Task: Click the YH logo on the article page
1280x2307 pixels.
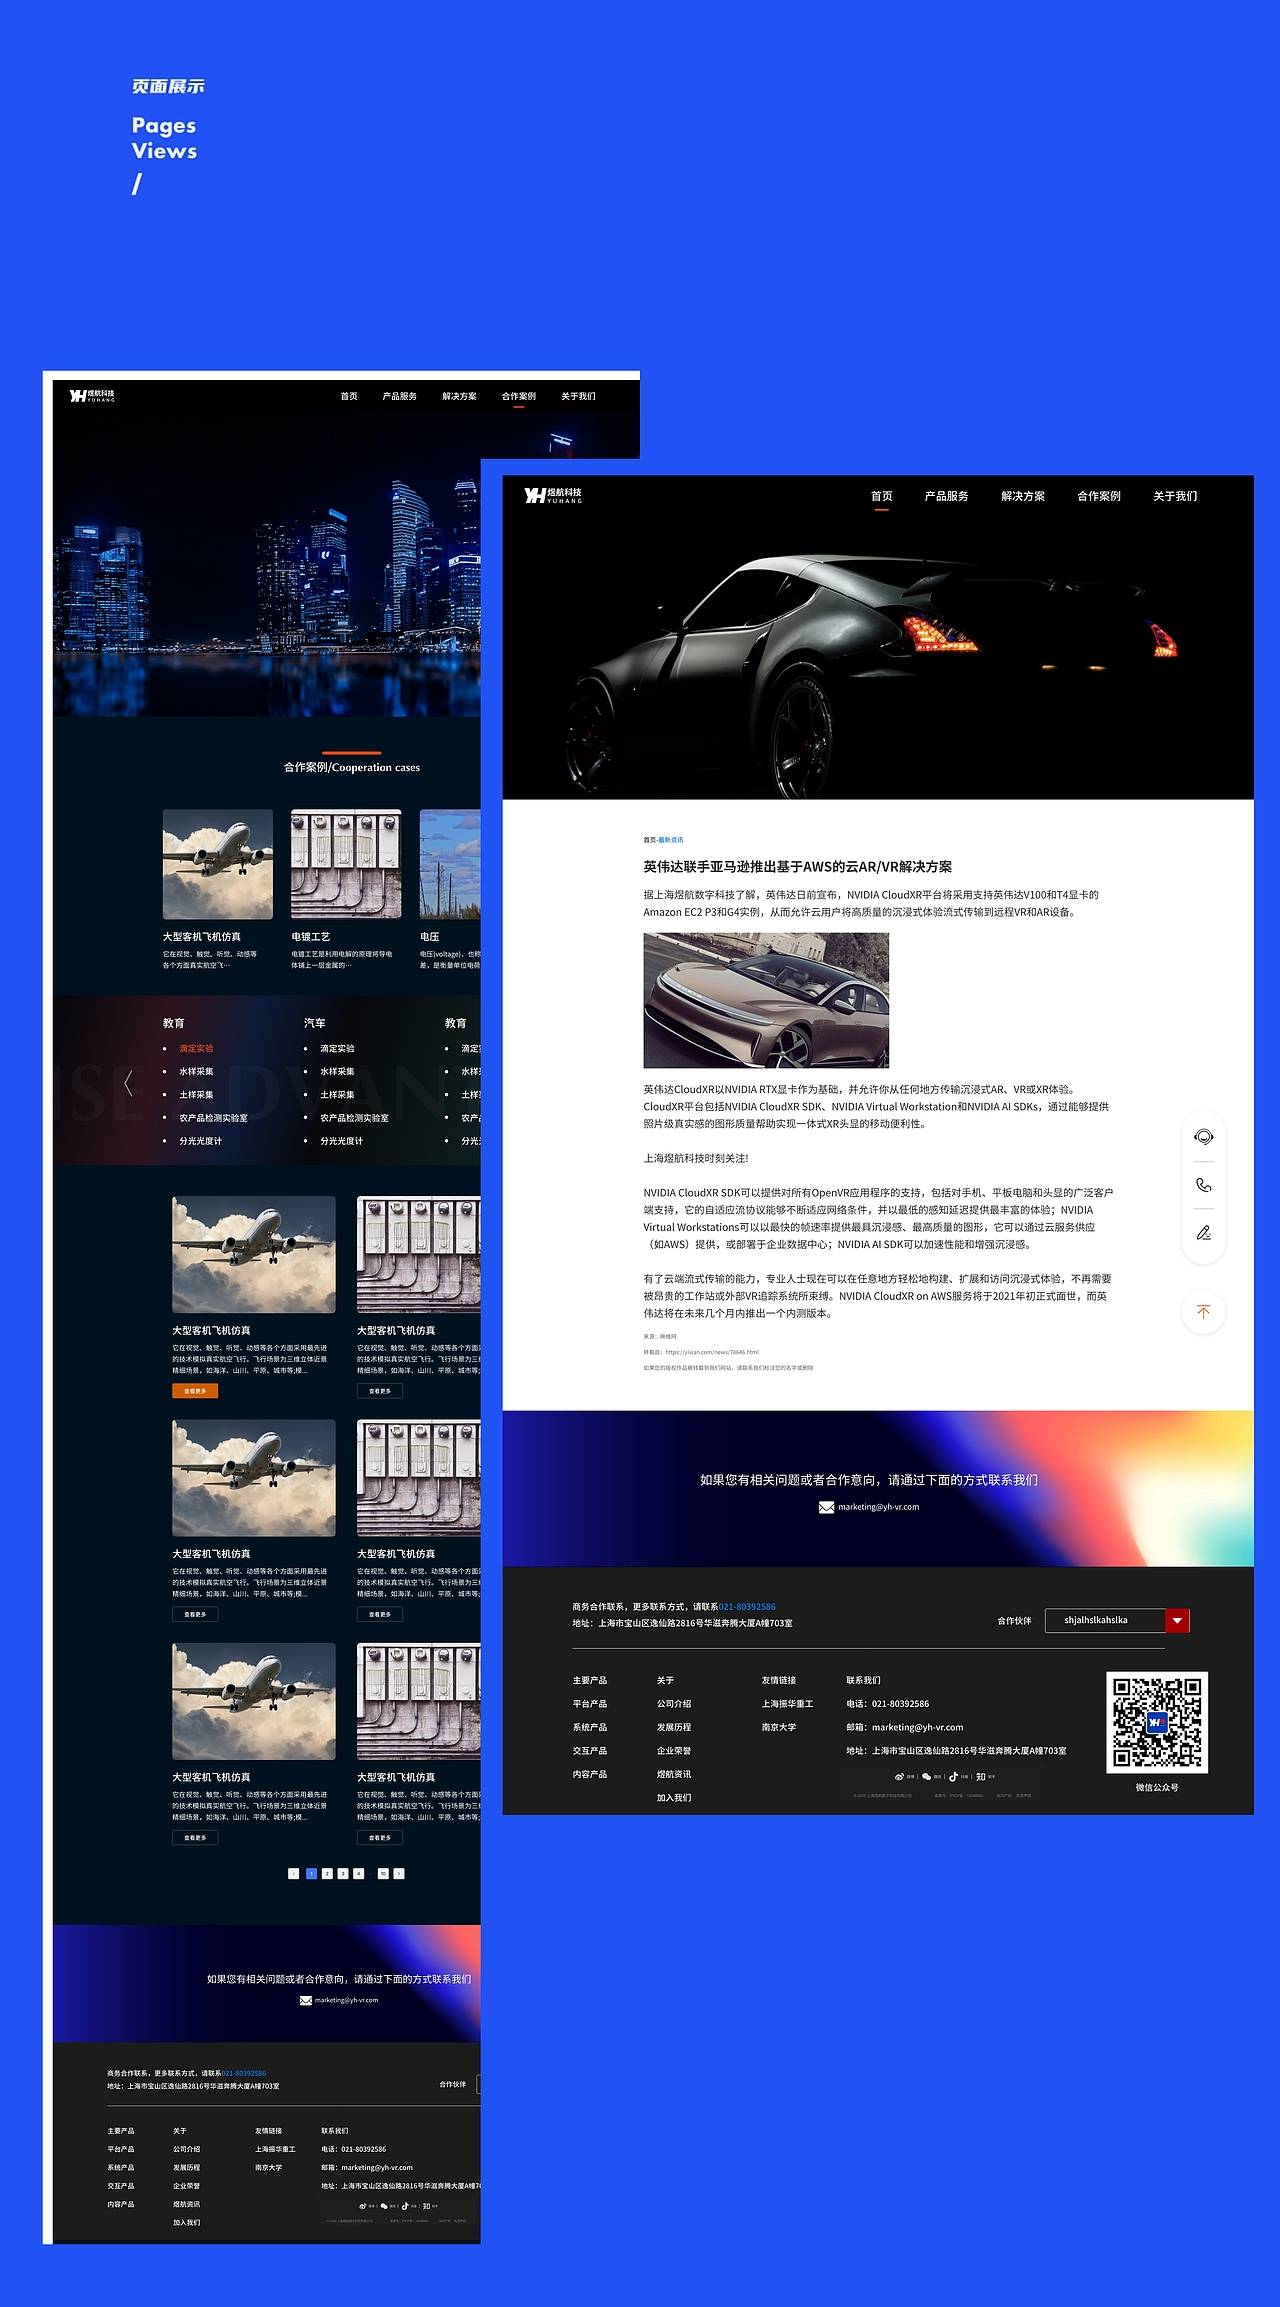Action: (553, 495)
